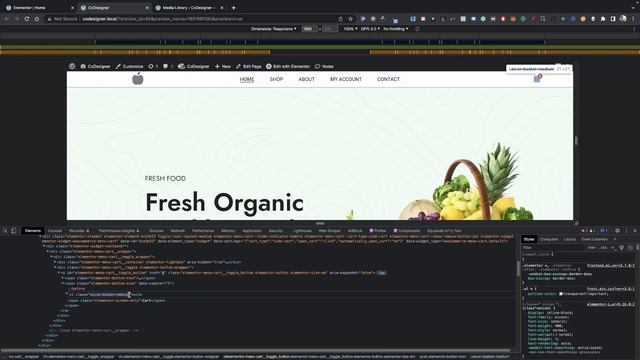Toggle the :hov element state button

pyautogui.click(x=591, y=247)
